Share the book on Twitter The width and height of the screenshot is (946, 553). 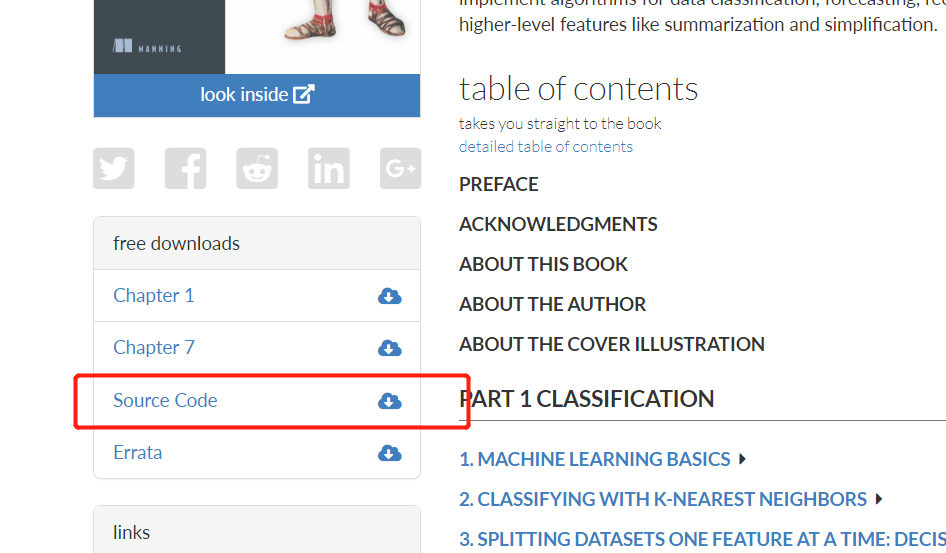114,168
